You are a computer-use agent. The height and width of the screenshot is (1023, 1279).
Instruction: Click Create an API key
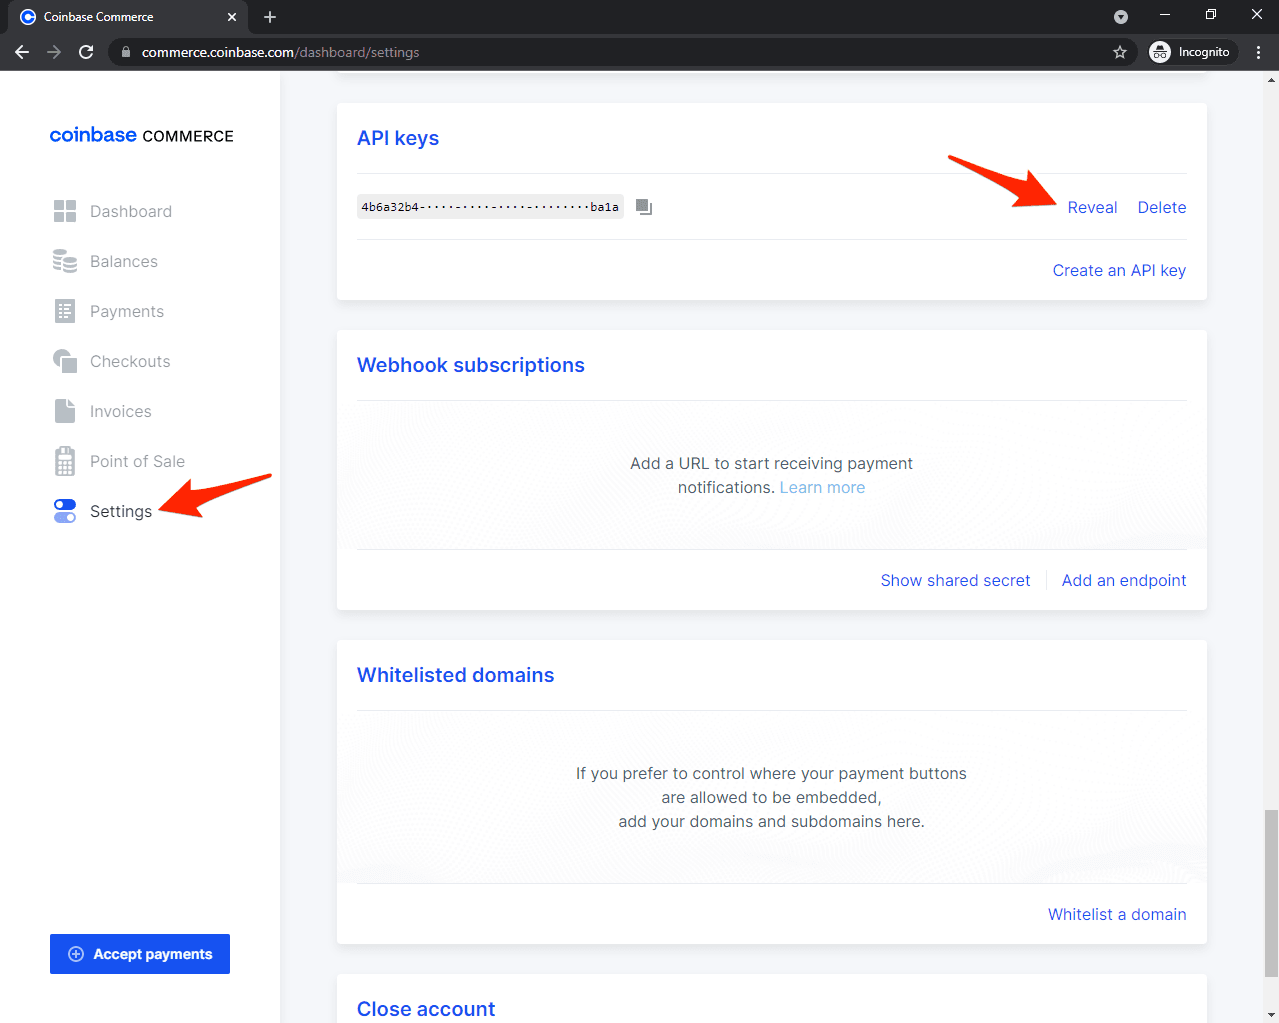click(x=1119, y=270)
